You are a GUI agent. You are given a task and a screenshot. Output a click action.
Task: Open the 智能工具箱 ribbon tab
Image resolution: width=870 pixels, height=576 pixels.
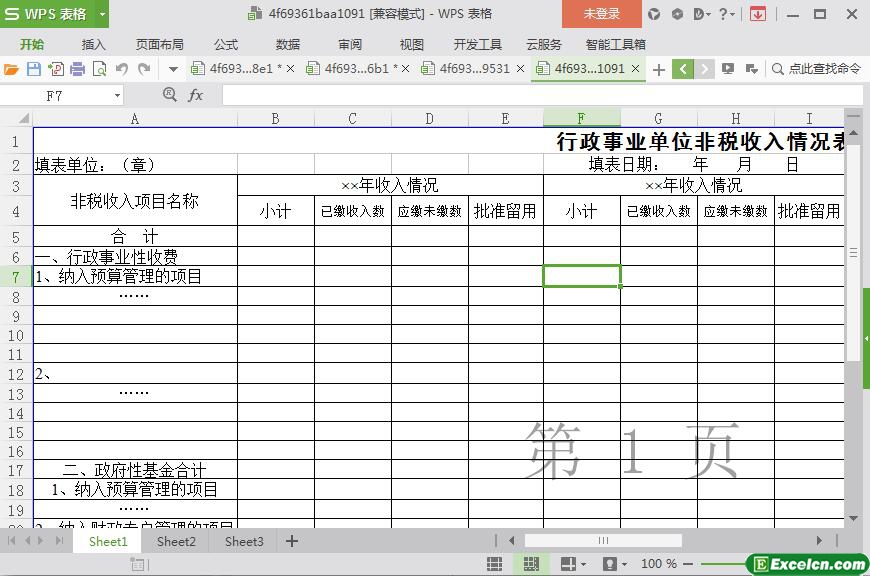615,44
